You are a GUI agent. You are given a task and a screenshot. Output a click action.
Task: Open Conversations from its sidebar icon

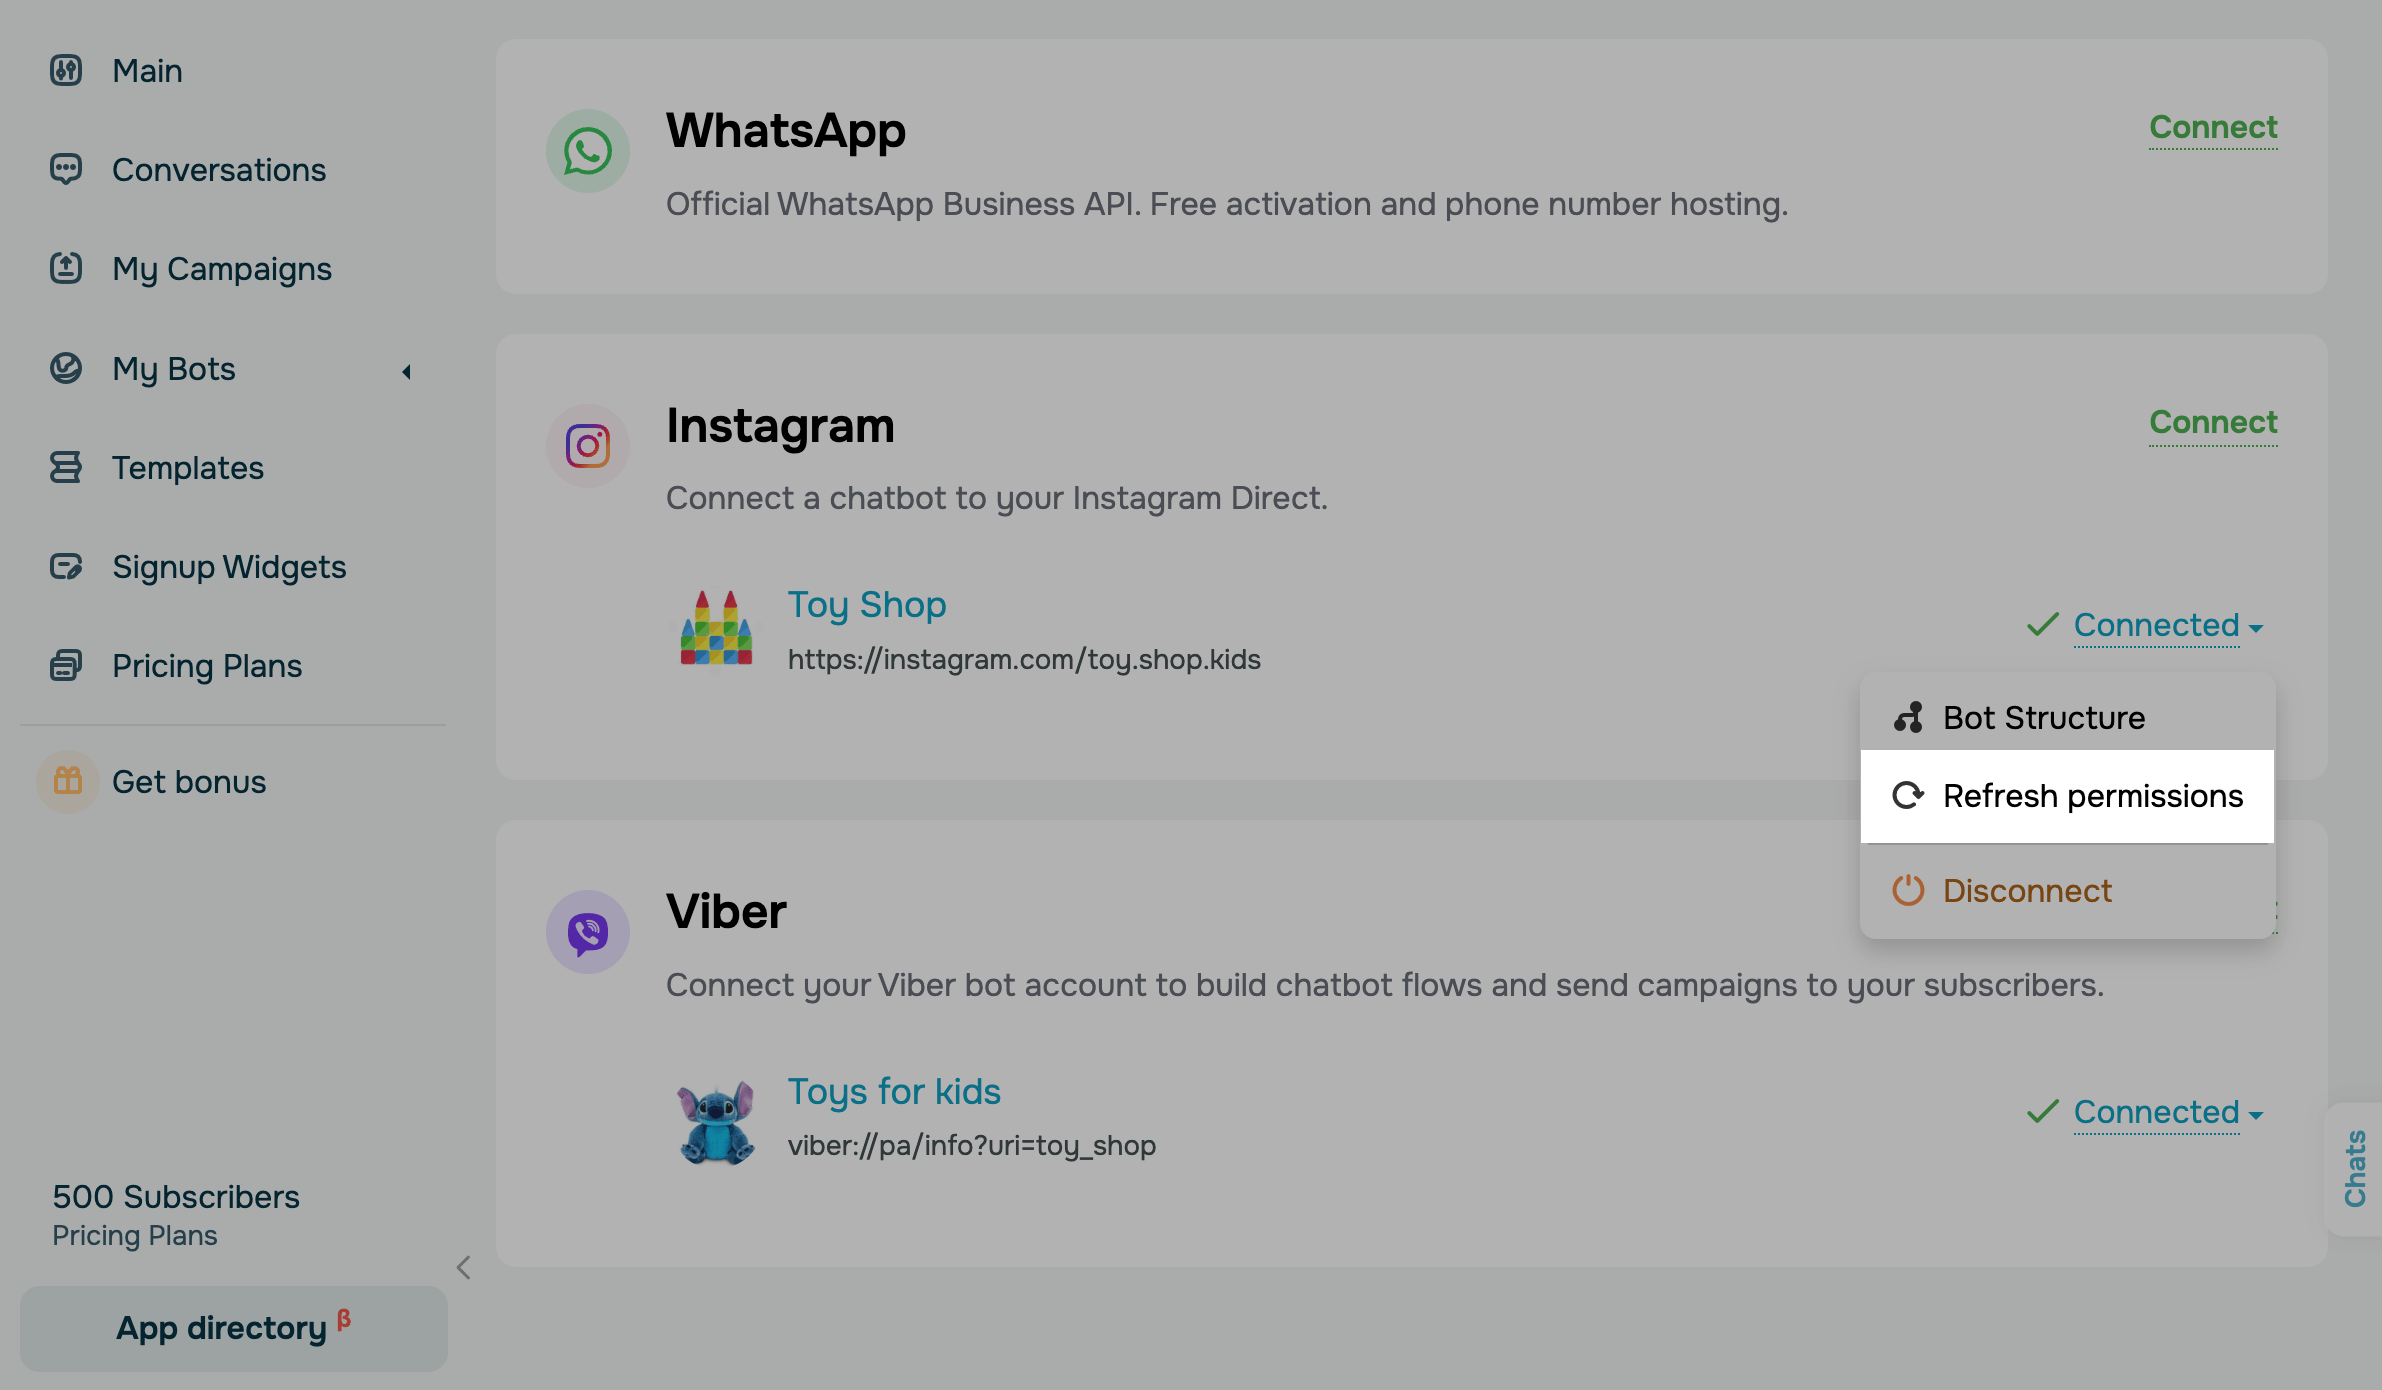[x=66, y=169]
